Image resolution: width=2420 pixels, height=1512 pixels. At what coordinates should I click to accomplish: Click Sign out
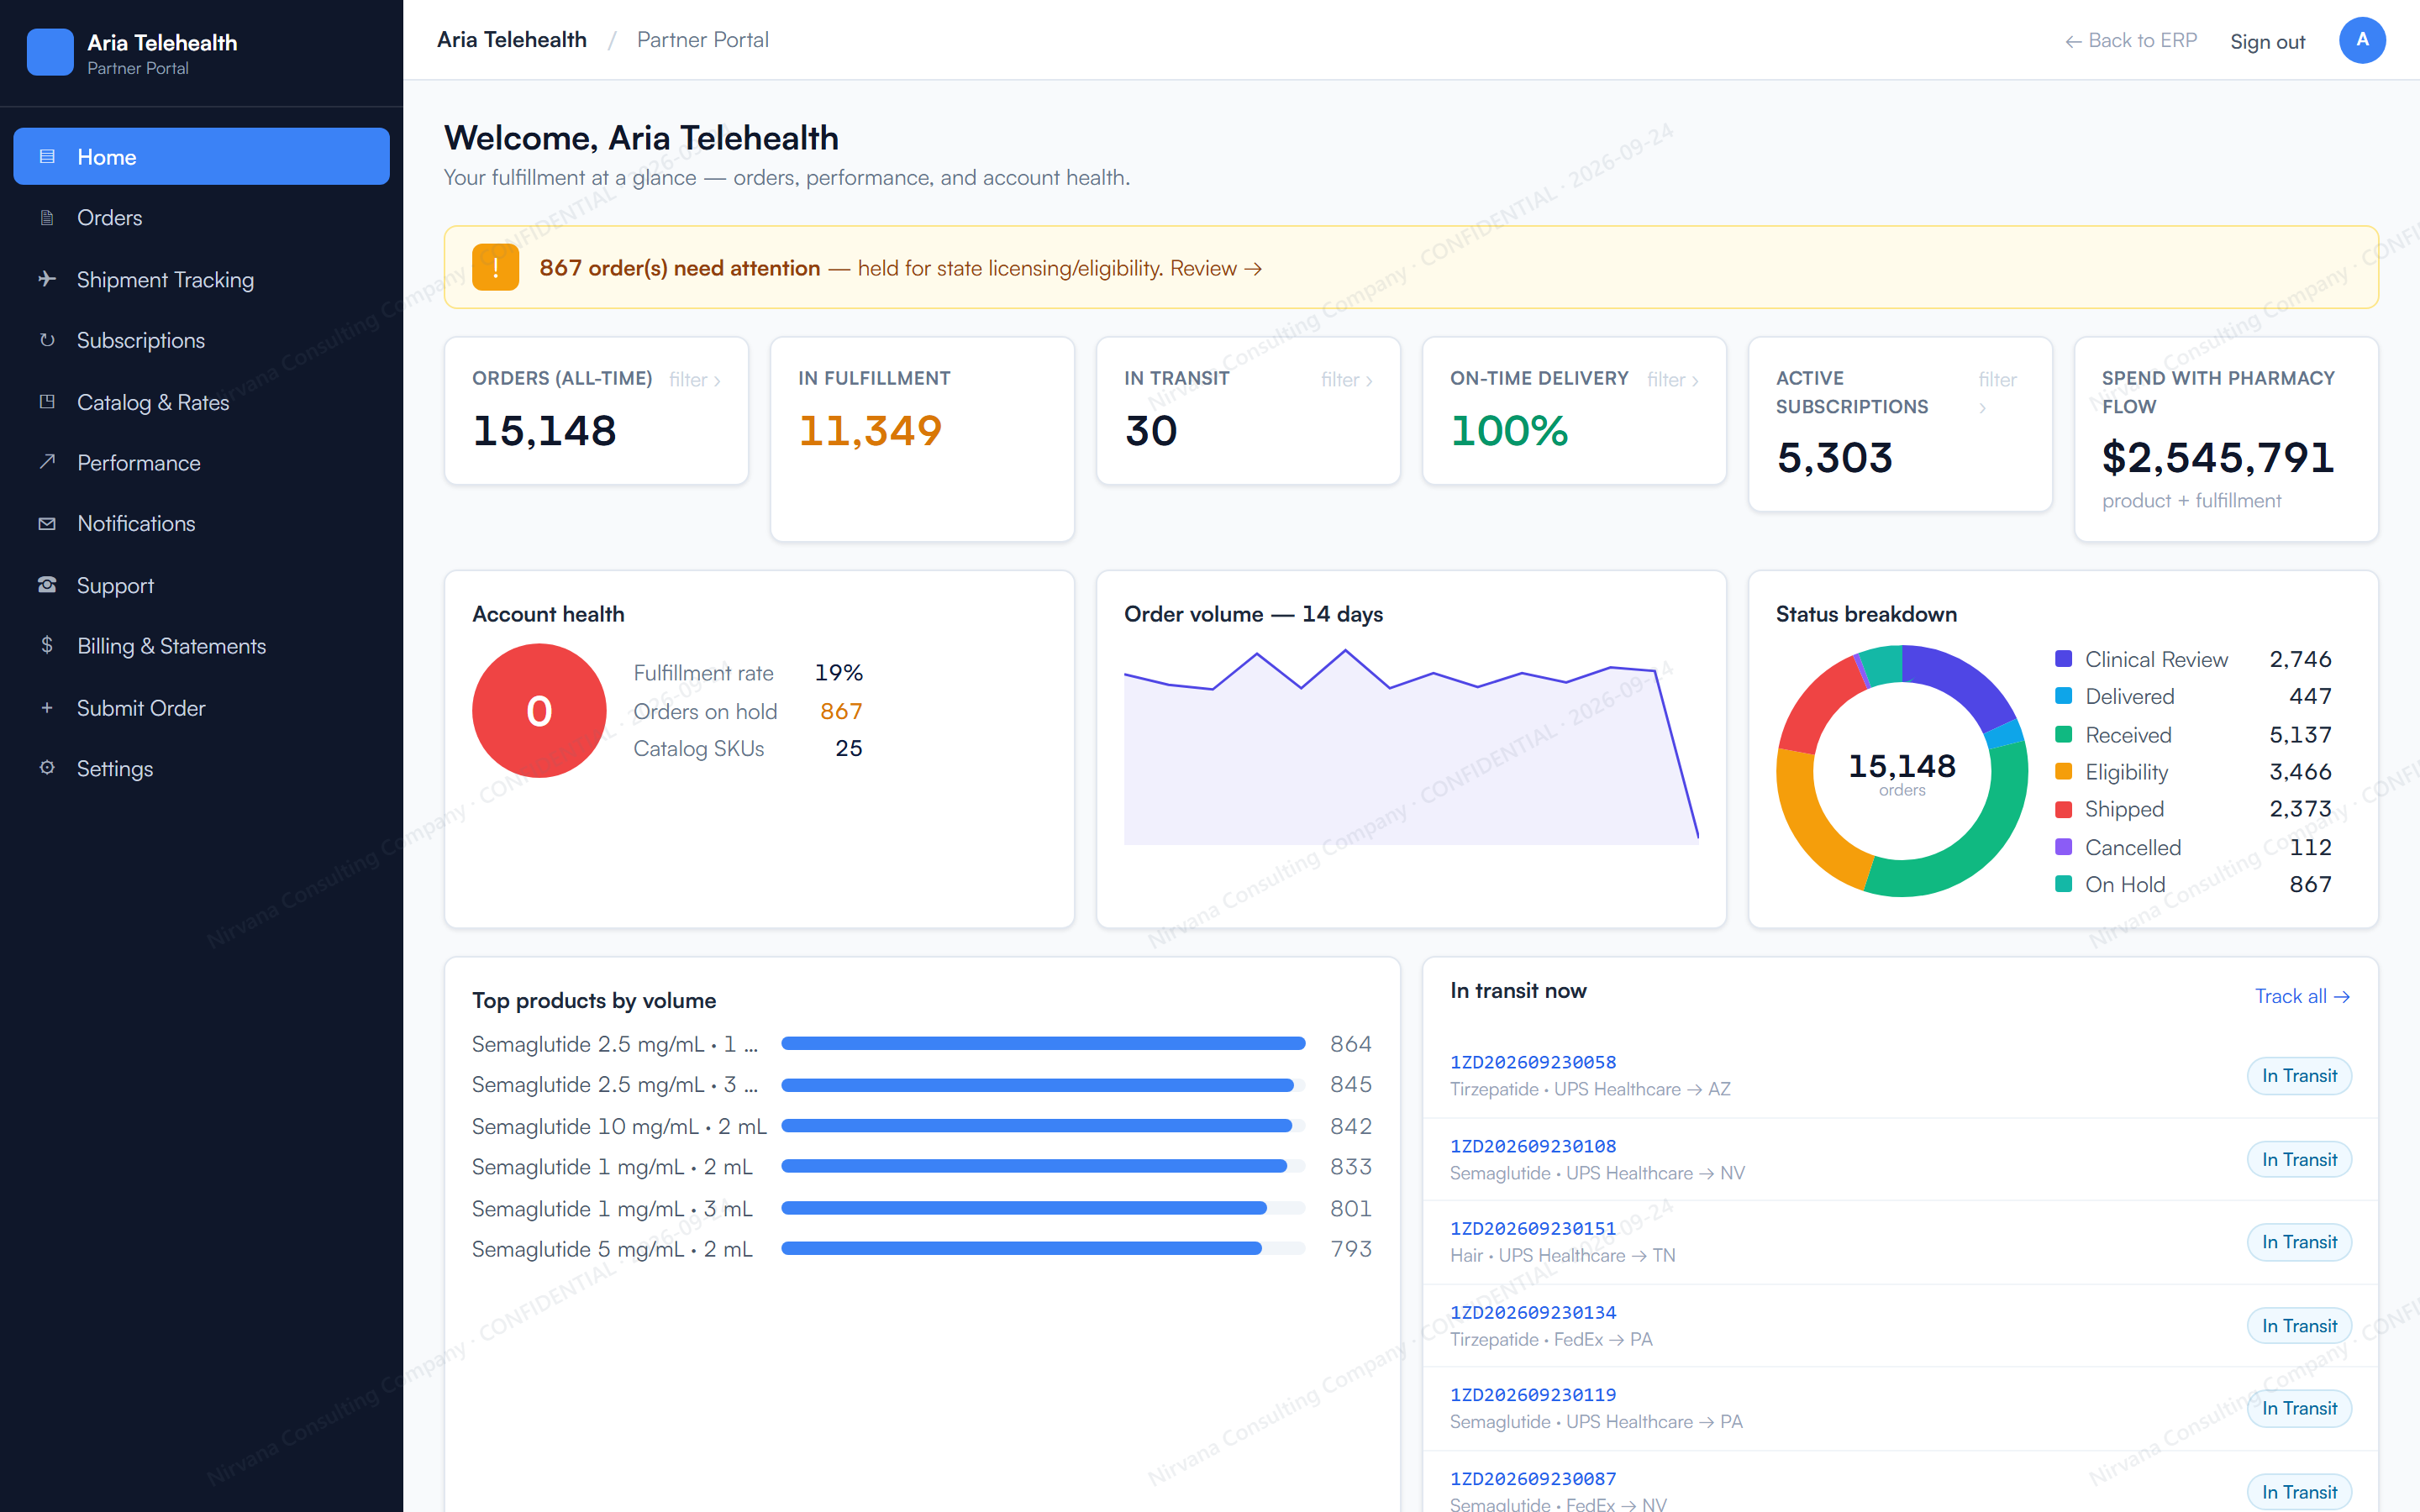coord(2267,42)
